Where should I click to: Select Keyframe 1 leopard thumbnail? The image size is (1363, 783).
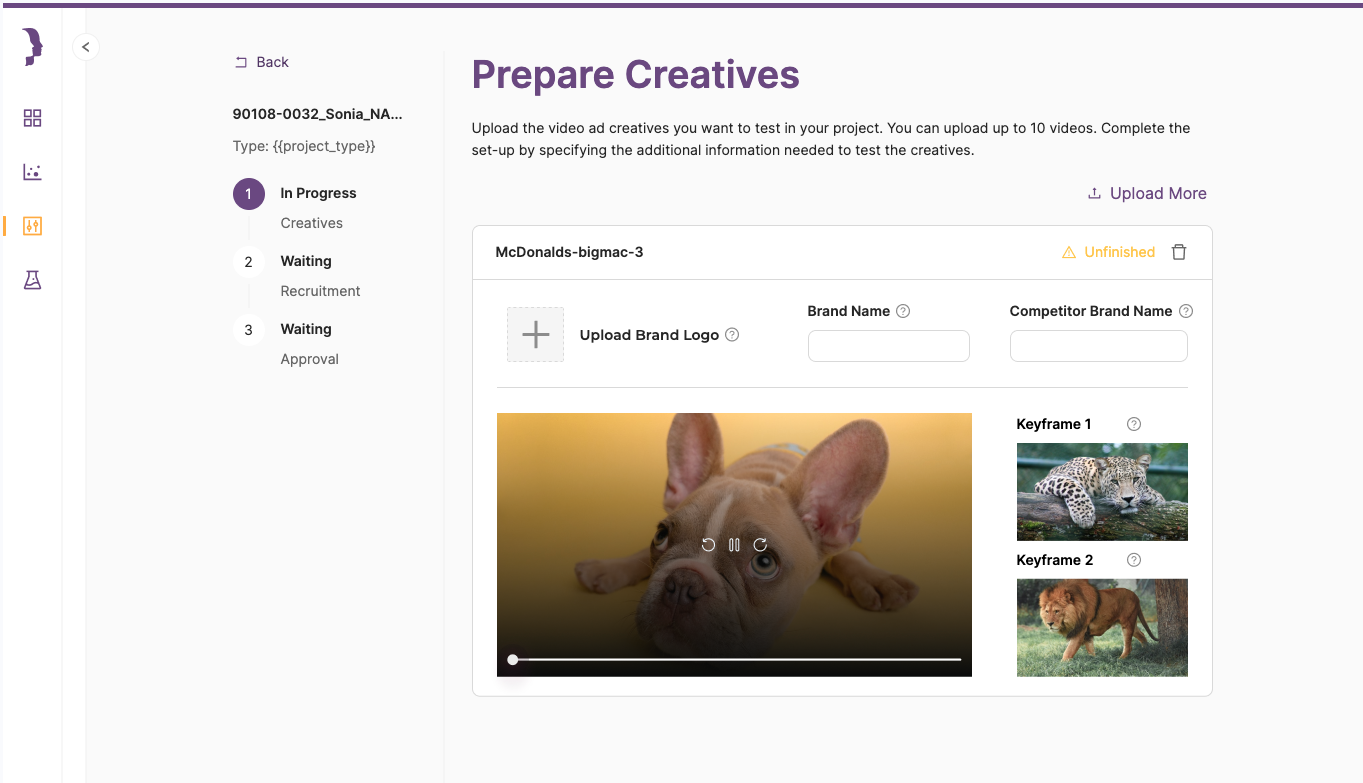pyautogui.click(x=1102, y=492)
